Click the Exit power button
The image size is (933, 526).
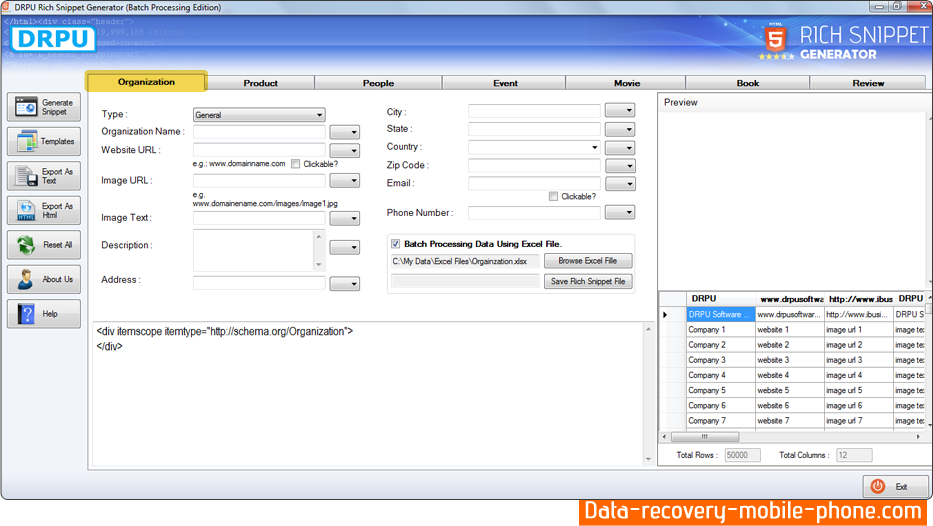(x=896, y=486)
